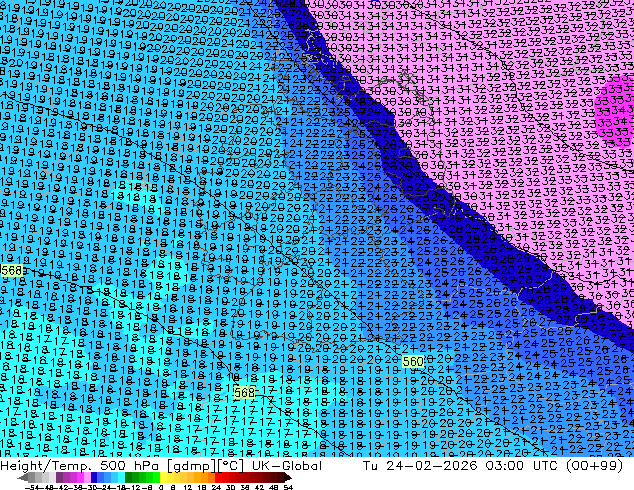The height and width of the screenshot is (490, 634).
Task: Click the yellow swatch in the legend
Action: pyautogui.click(x=163, y=478)
